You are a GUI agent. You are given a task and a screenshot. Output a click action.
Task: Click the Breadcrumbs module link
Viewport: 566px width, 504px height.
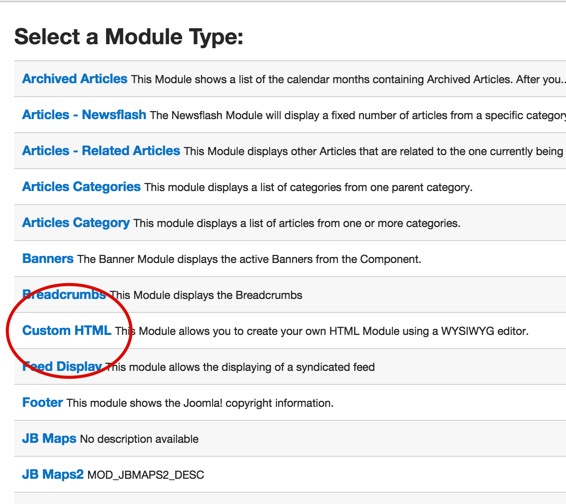64,295
